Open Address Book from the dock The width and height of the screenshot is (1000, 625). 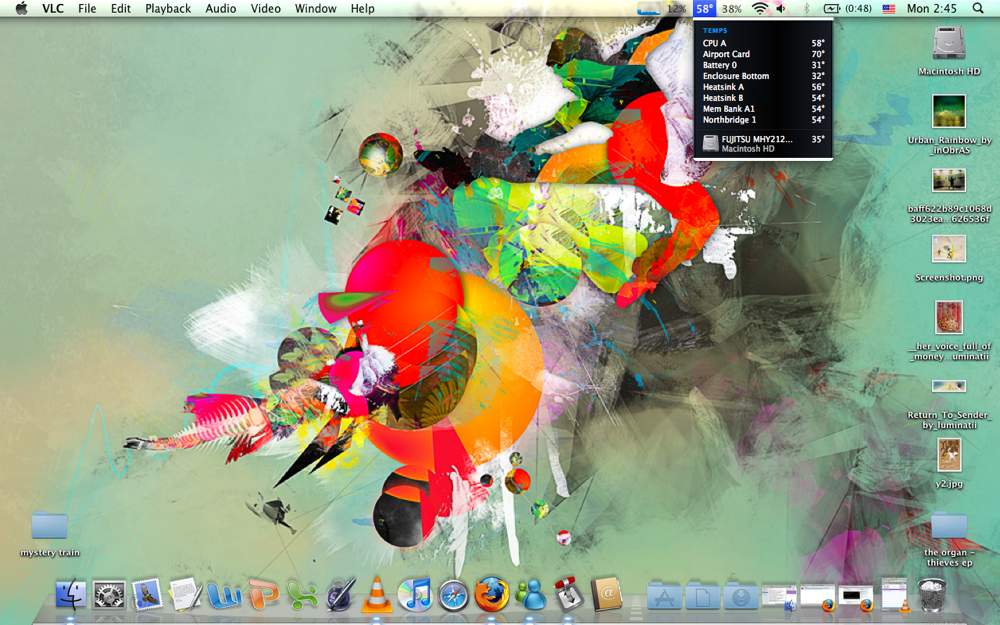pos(607,594)
